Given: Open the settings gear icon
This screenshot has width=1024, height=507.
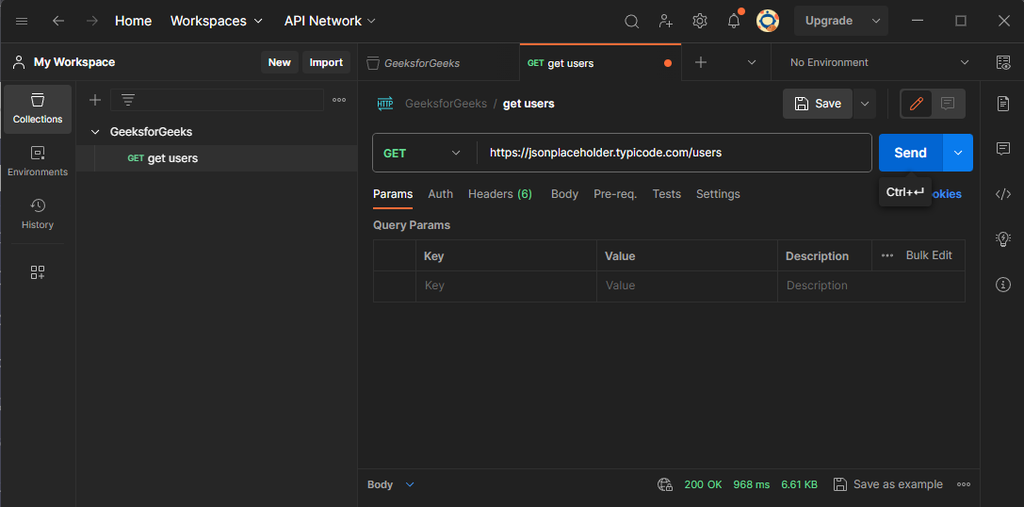Looking at the screenshot, I should [x=700, y=21].
